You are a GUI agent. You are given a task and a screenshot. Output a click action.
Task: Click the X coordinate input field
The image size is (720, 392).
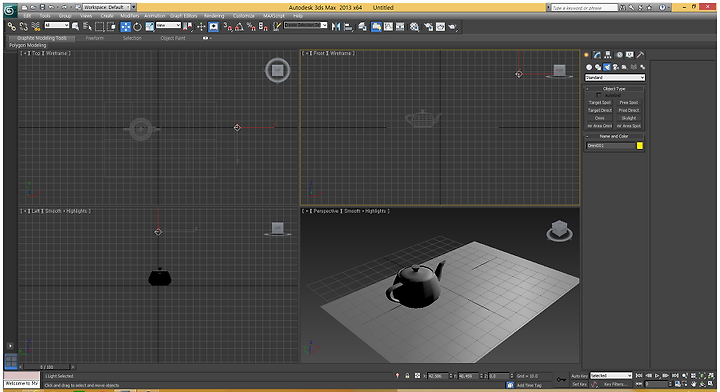[438, 376]
